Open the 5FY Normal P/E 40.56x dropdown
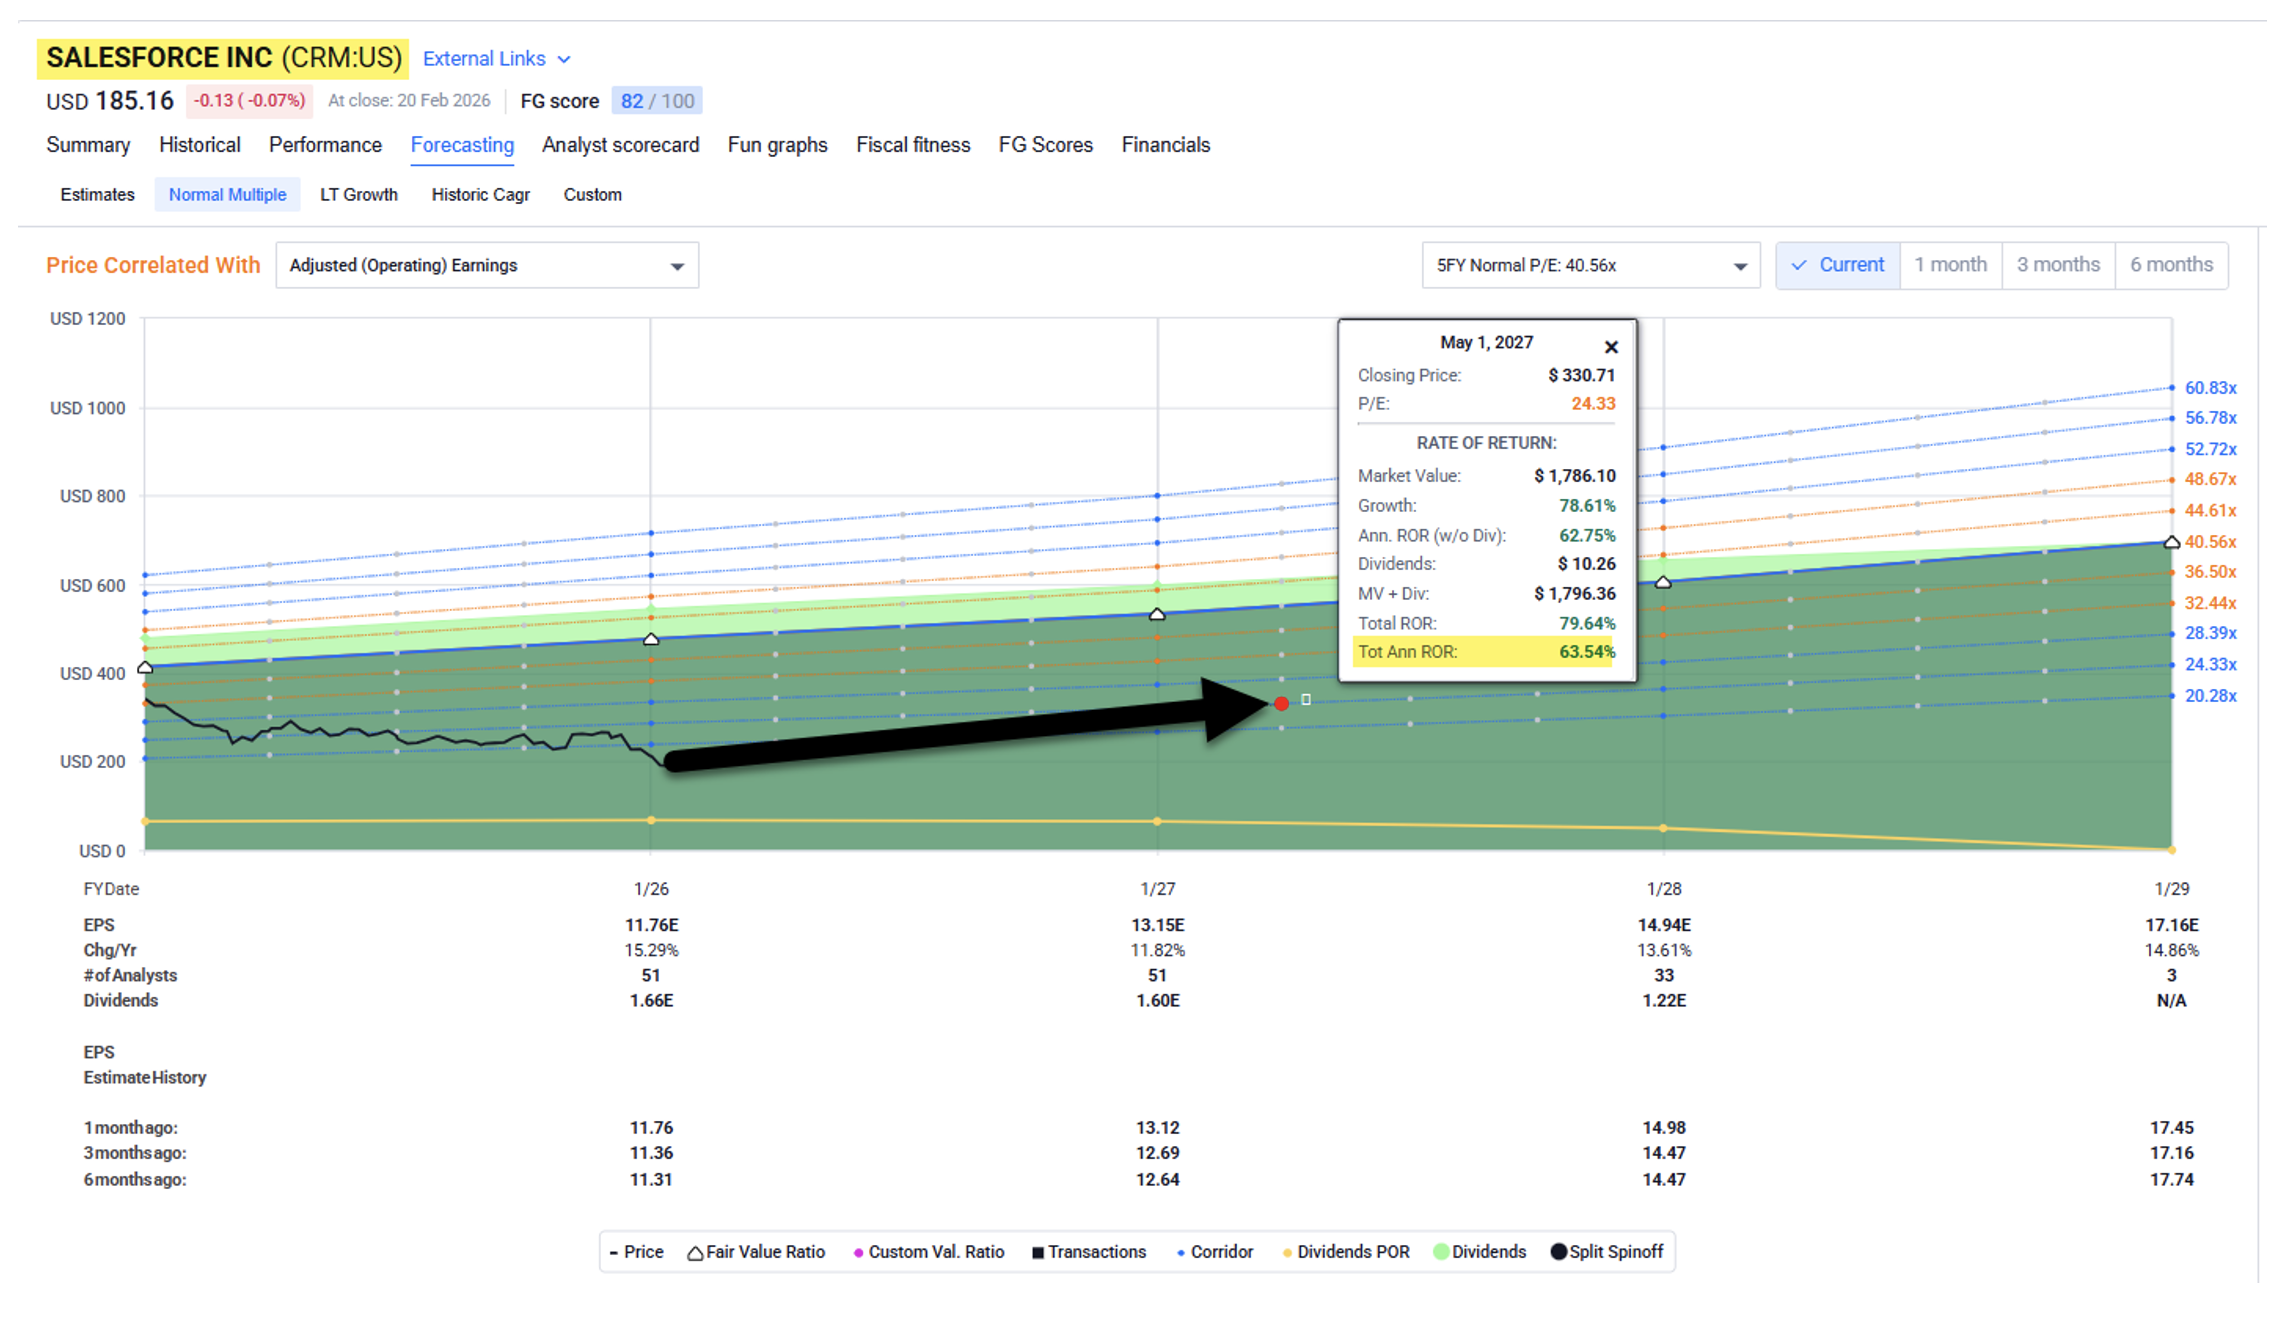Image resolution: width=2286 pixels, height=1318 pixels. 1590,265
